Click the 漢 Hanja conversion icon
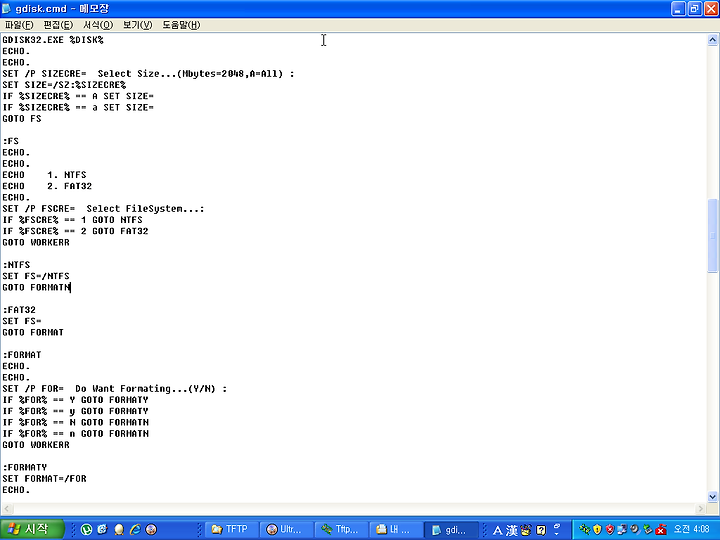The image size is (720, 540). coord(512,530)
